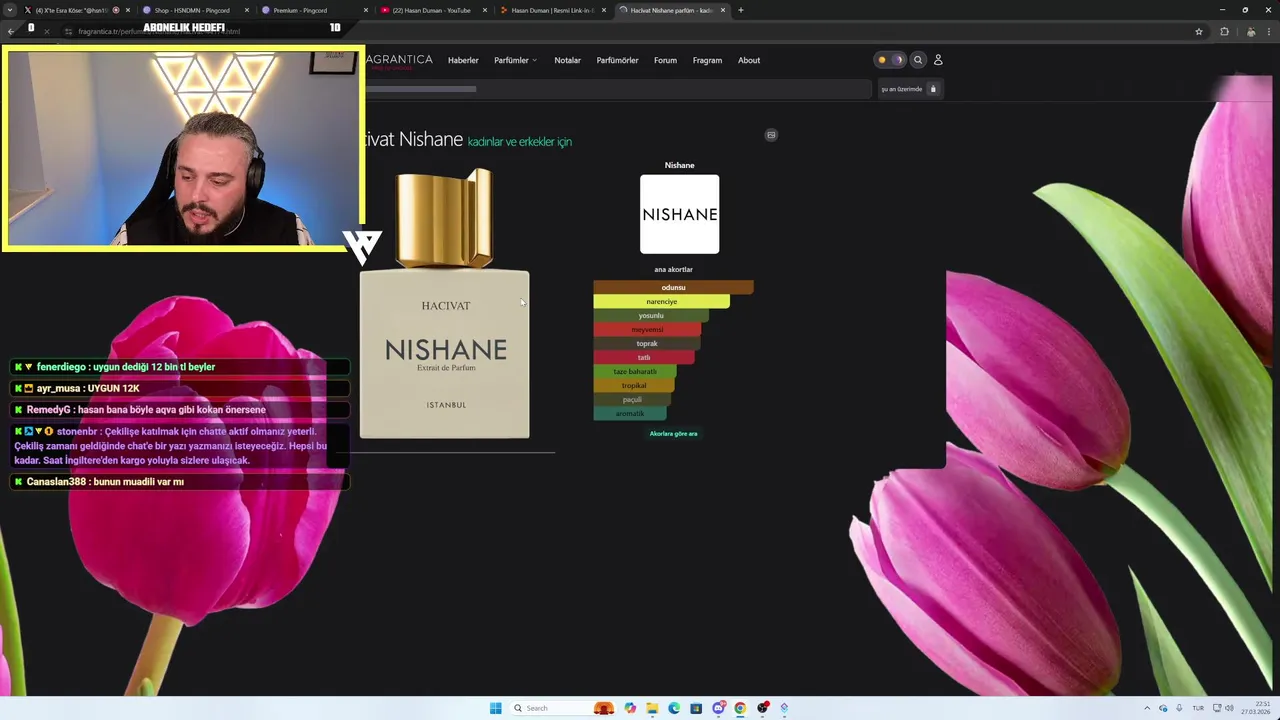The width and height of the screenshot is (1280, 720).
Task: Select the 'tatlı' accord bar
Action: (643, 357)
